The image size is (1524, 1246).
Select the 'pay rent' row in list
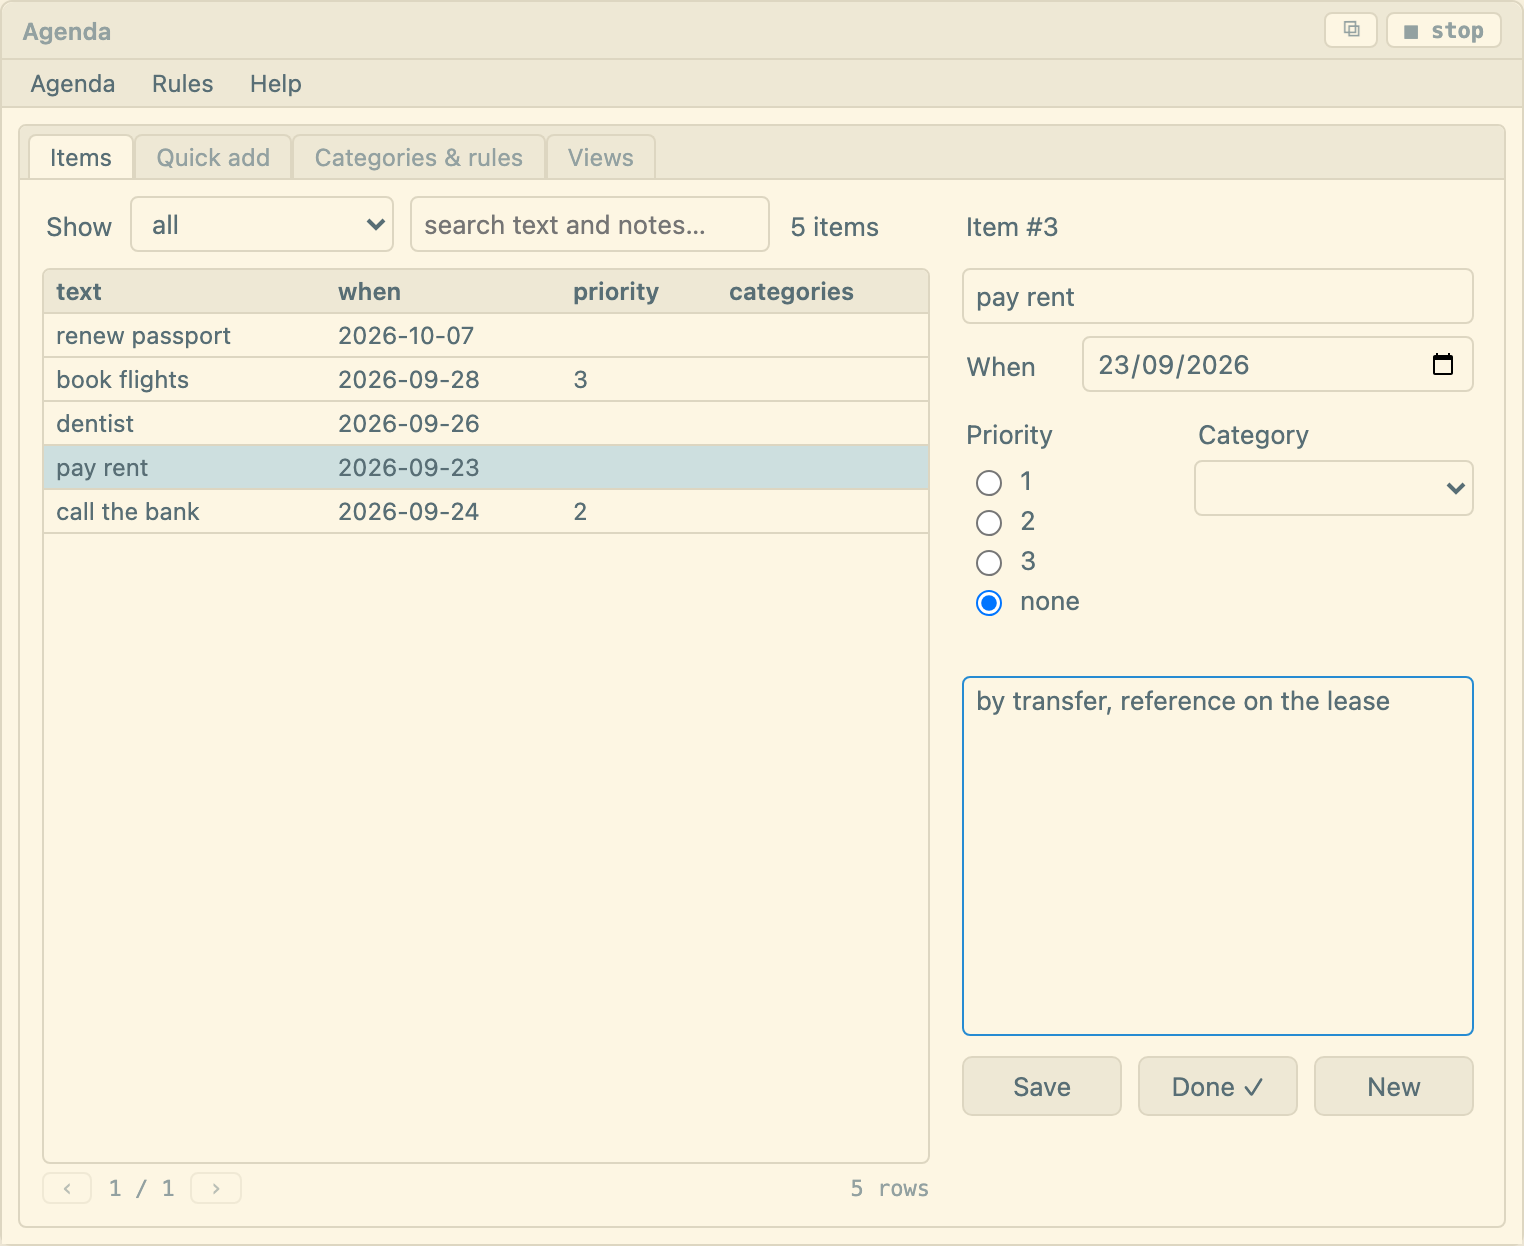coord(486,468)
